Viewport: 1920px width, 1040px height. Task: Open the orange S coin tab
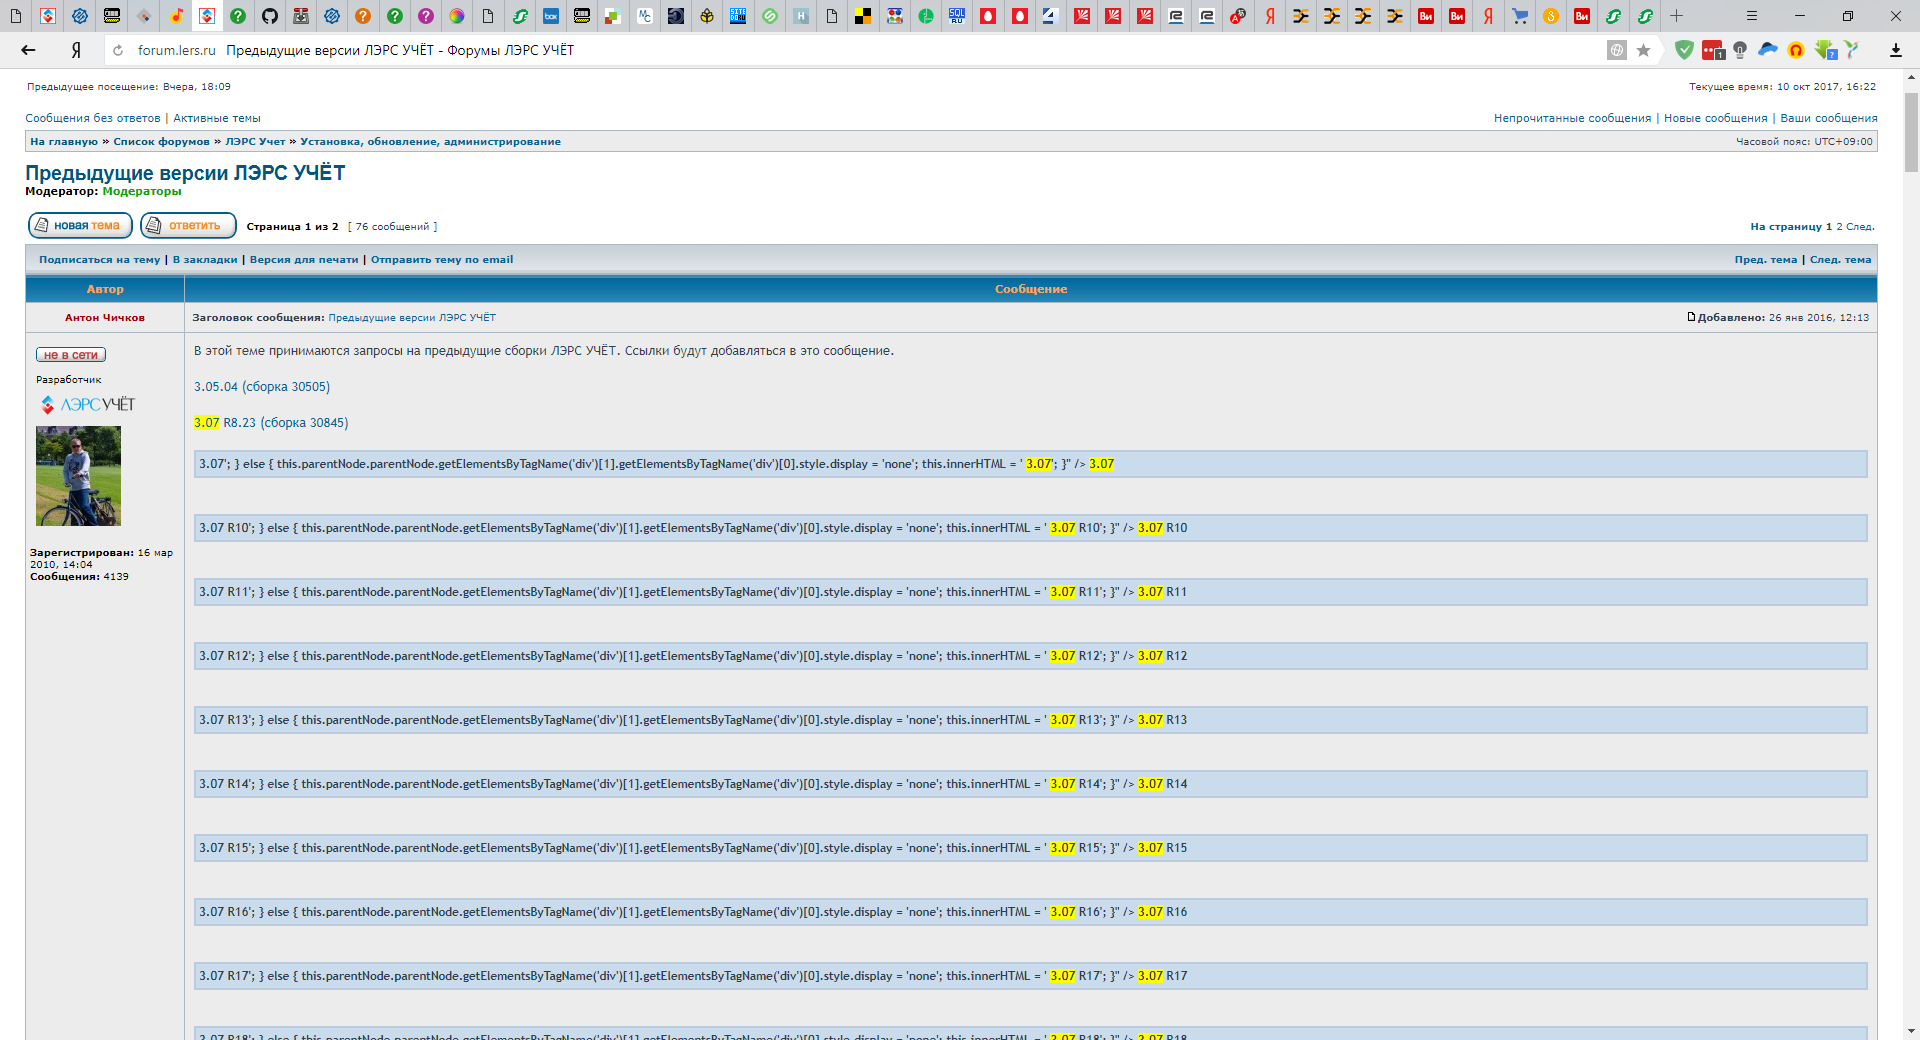click(1551, 16)
